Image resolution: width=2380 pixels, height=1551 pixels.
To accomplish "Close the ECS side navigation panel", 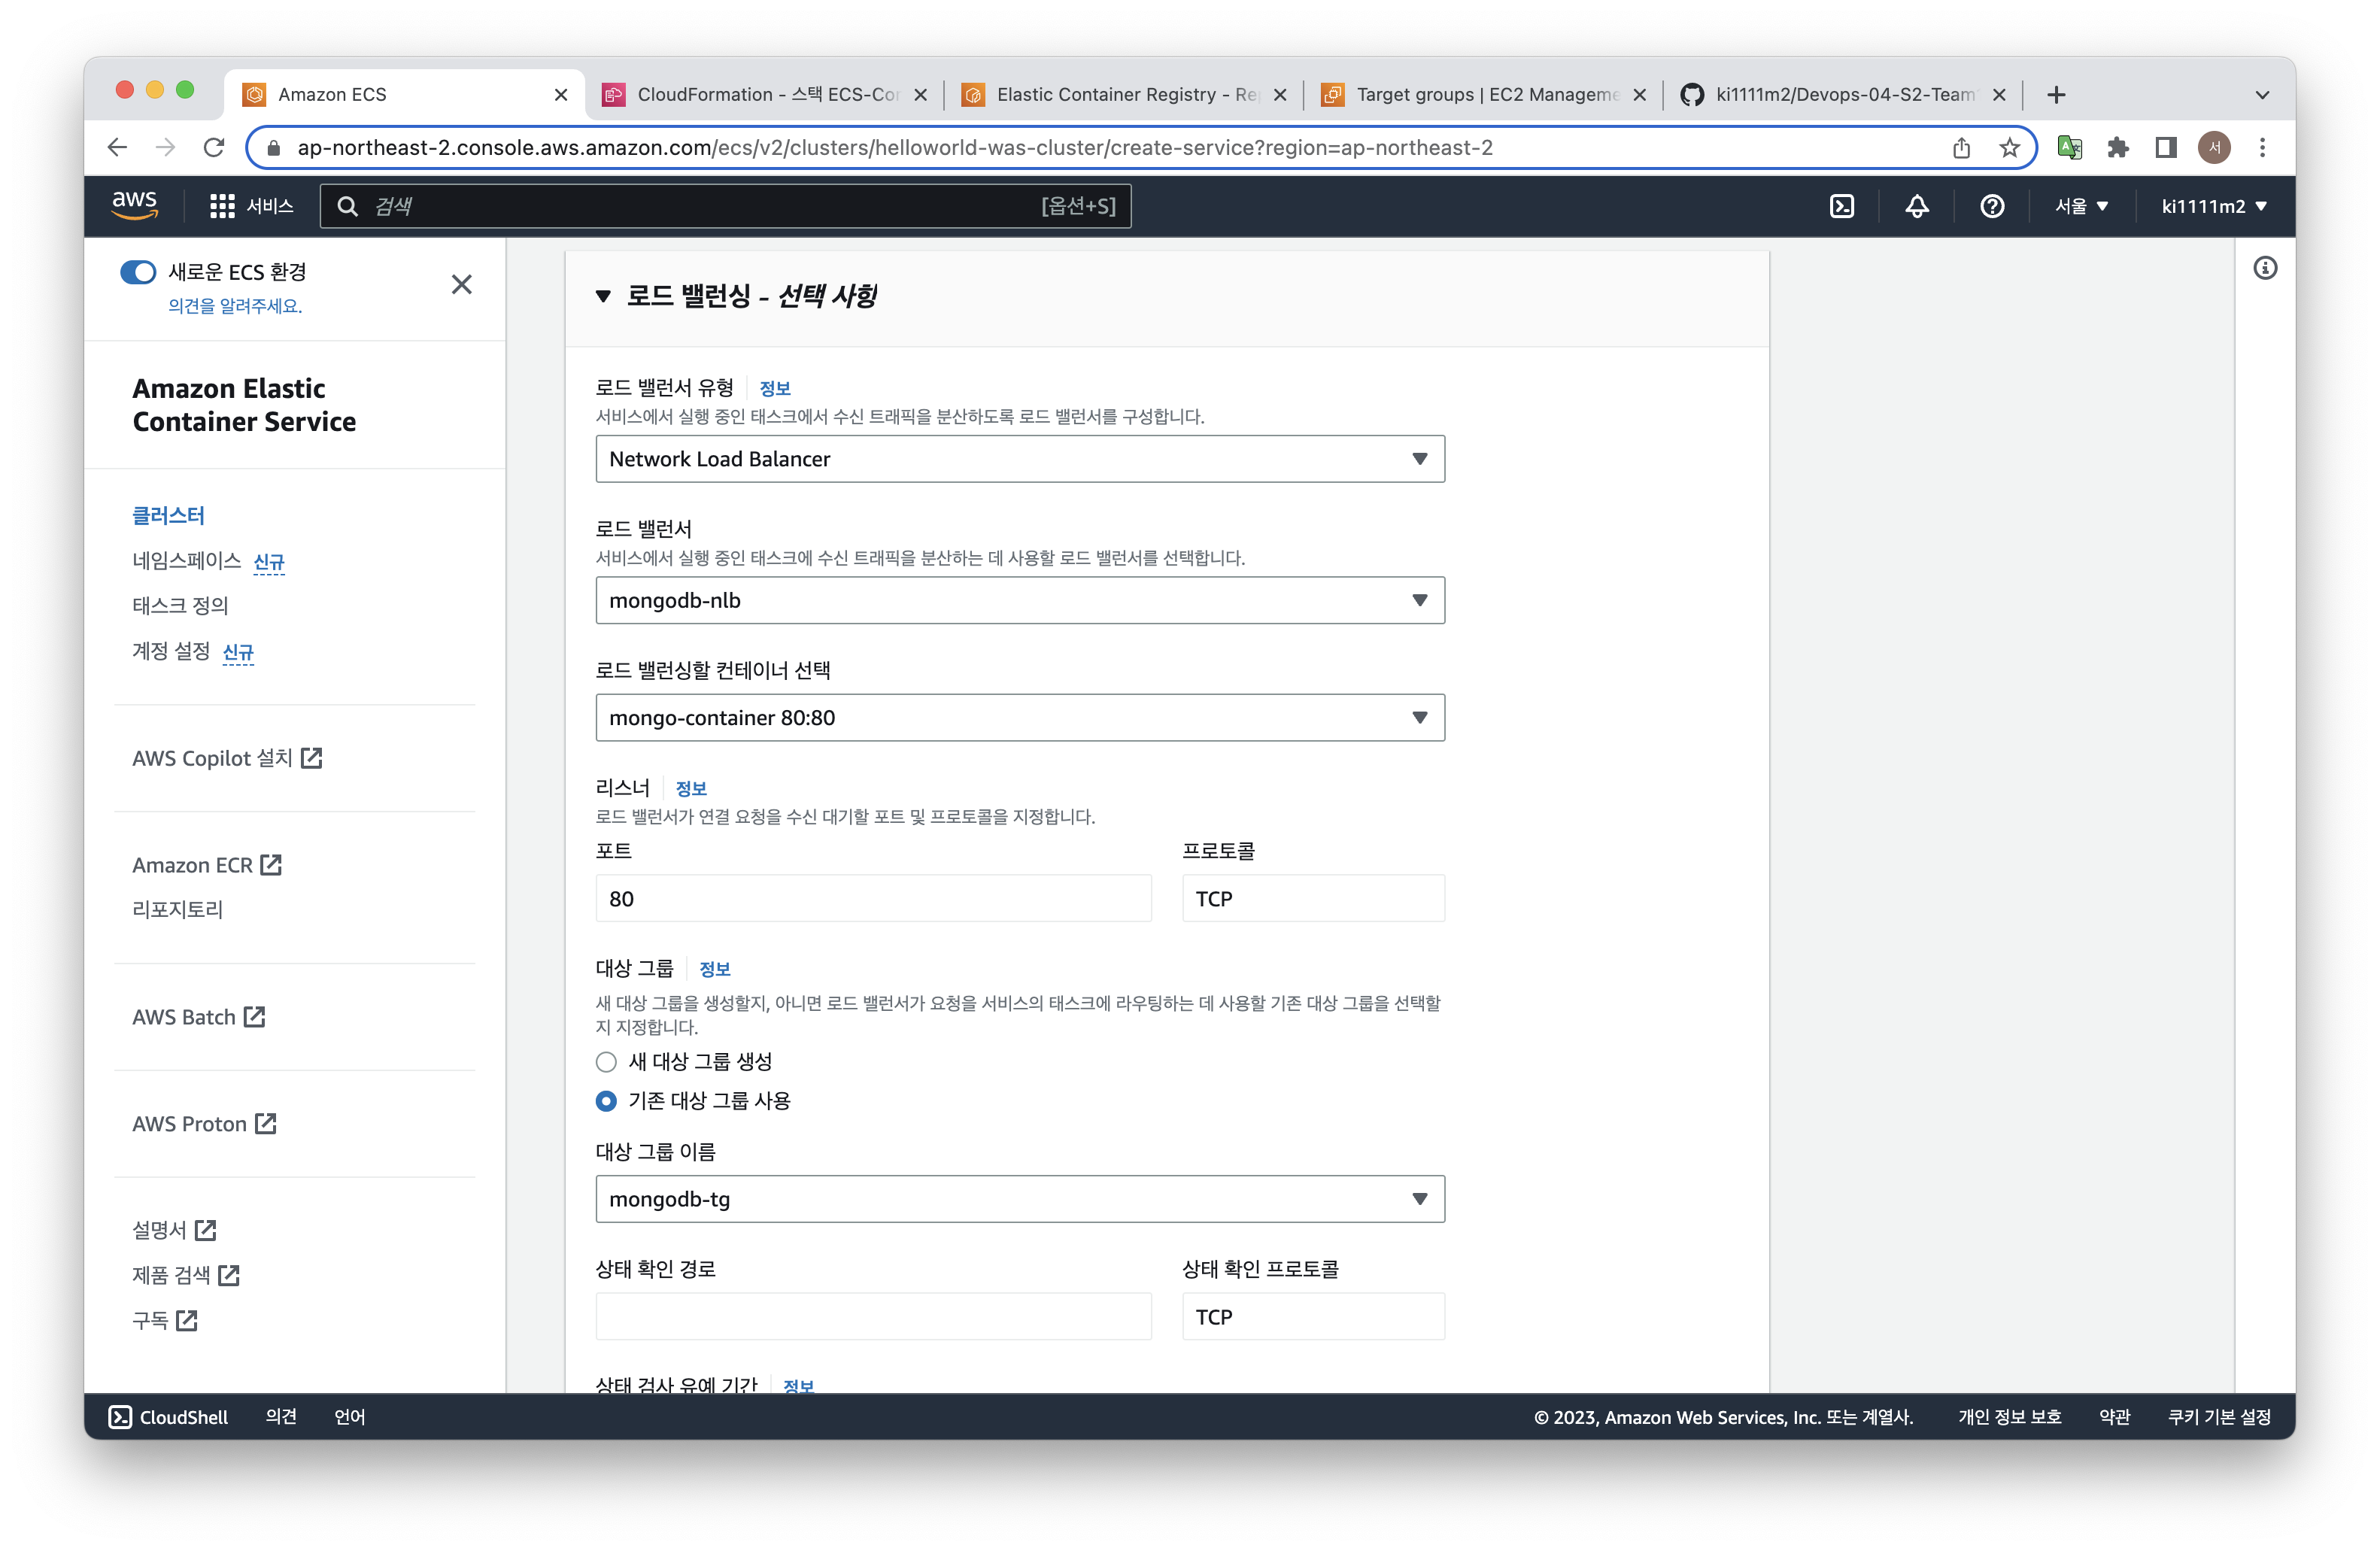I will click(x=461, y=285).
